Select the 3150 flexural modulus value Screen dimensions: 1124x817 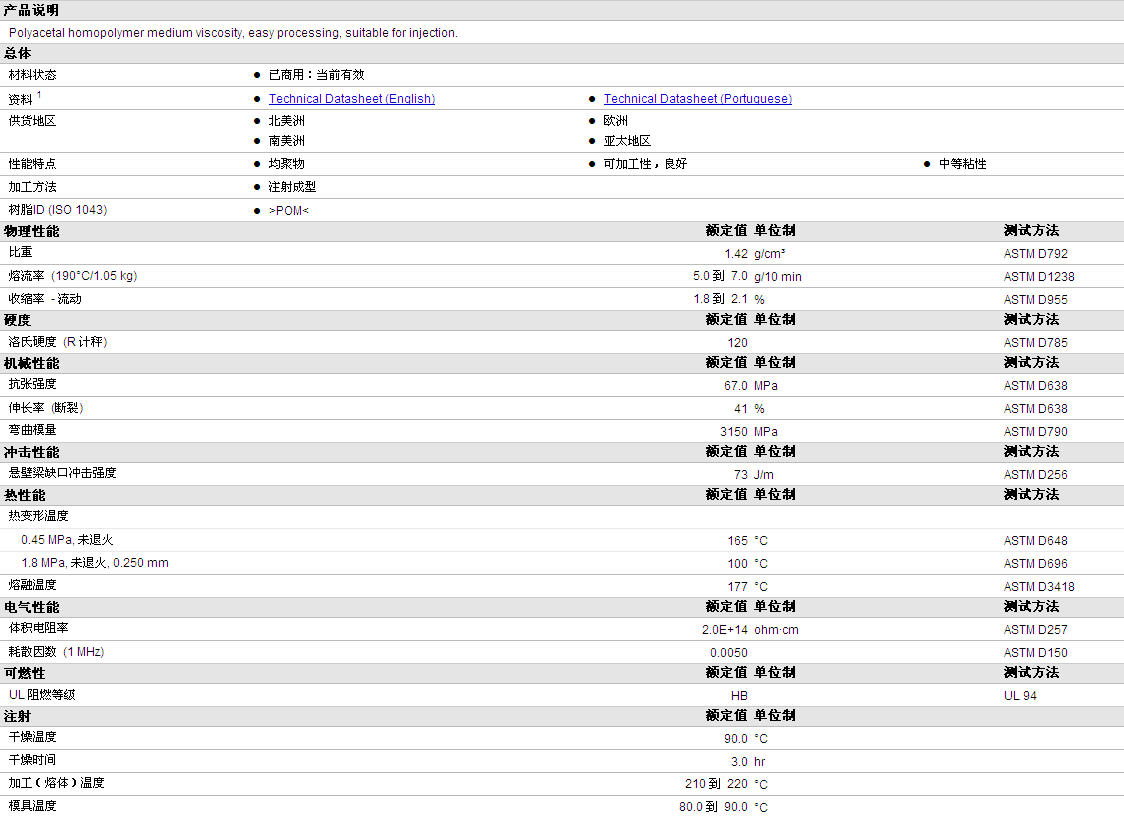pos(733,432)
